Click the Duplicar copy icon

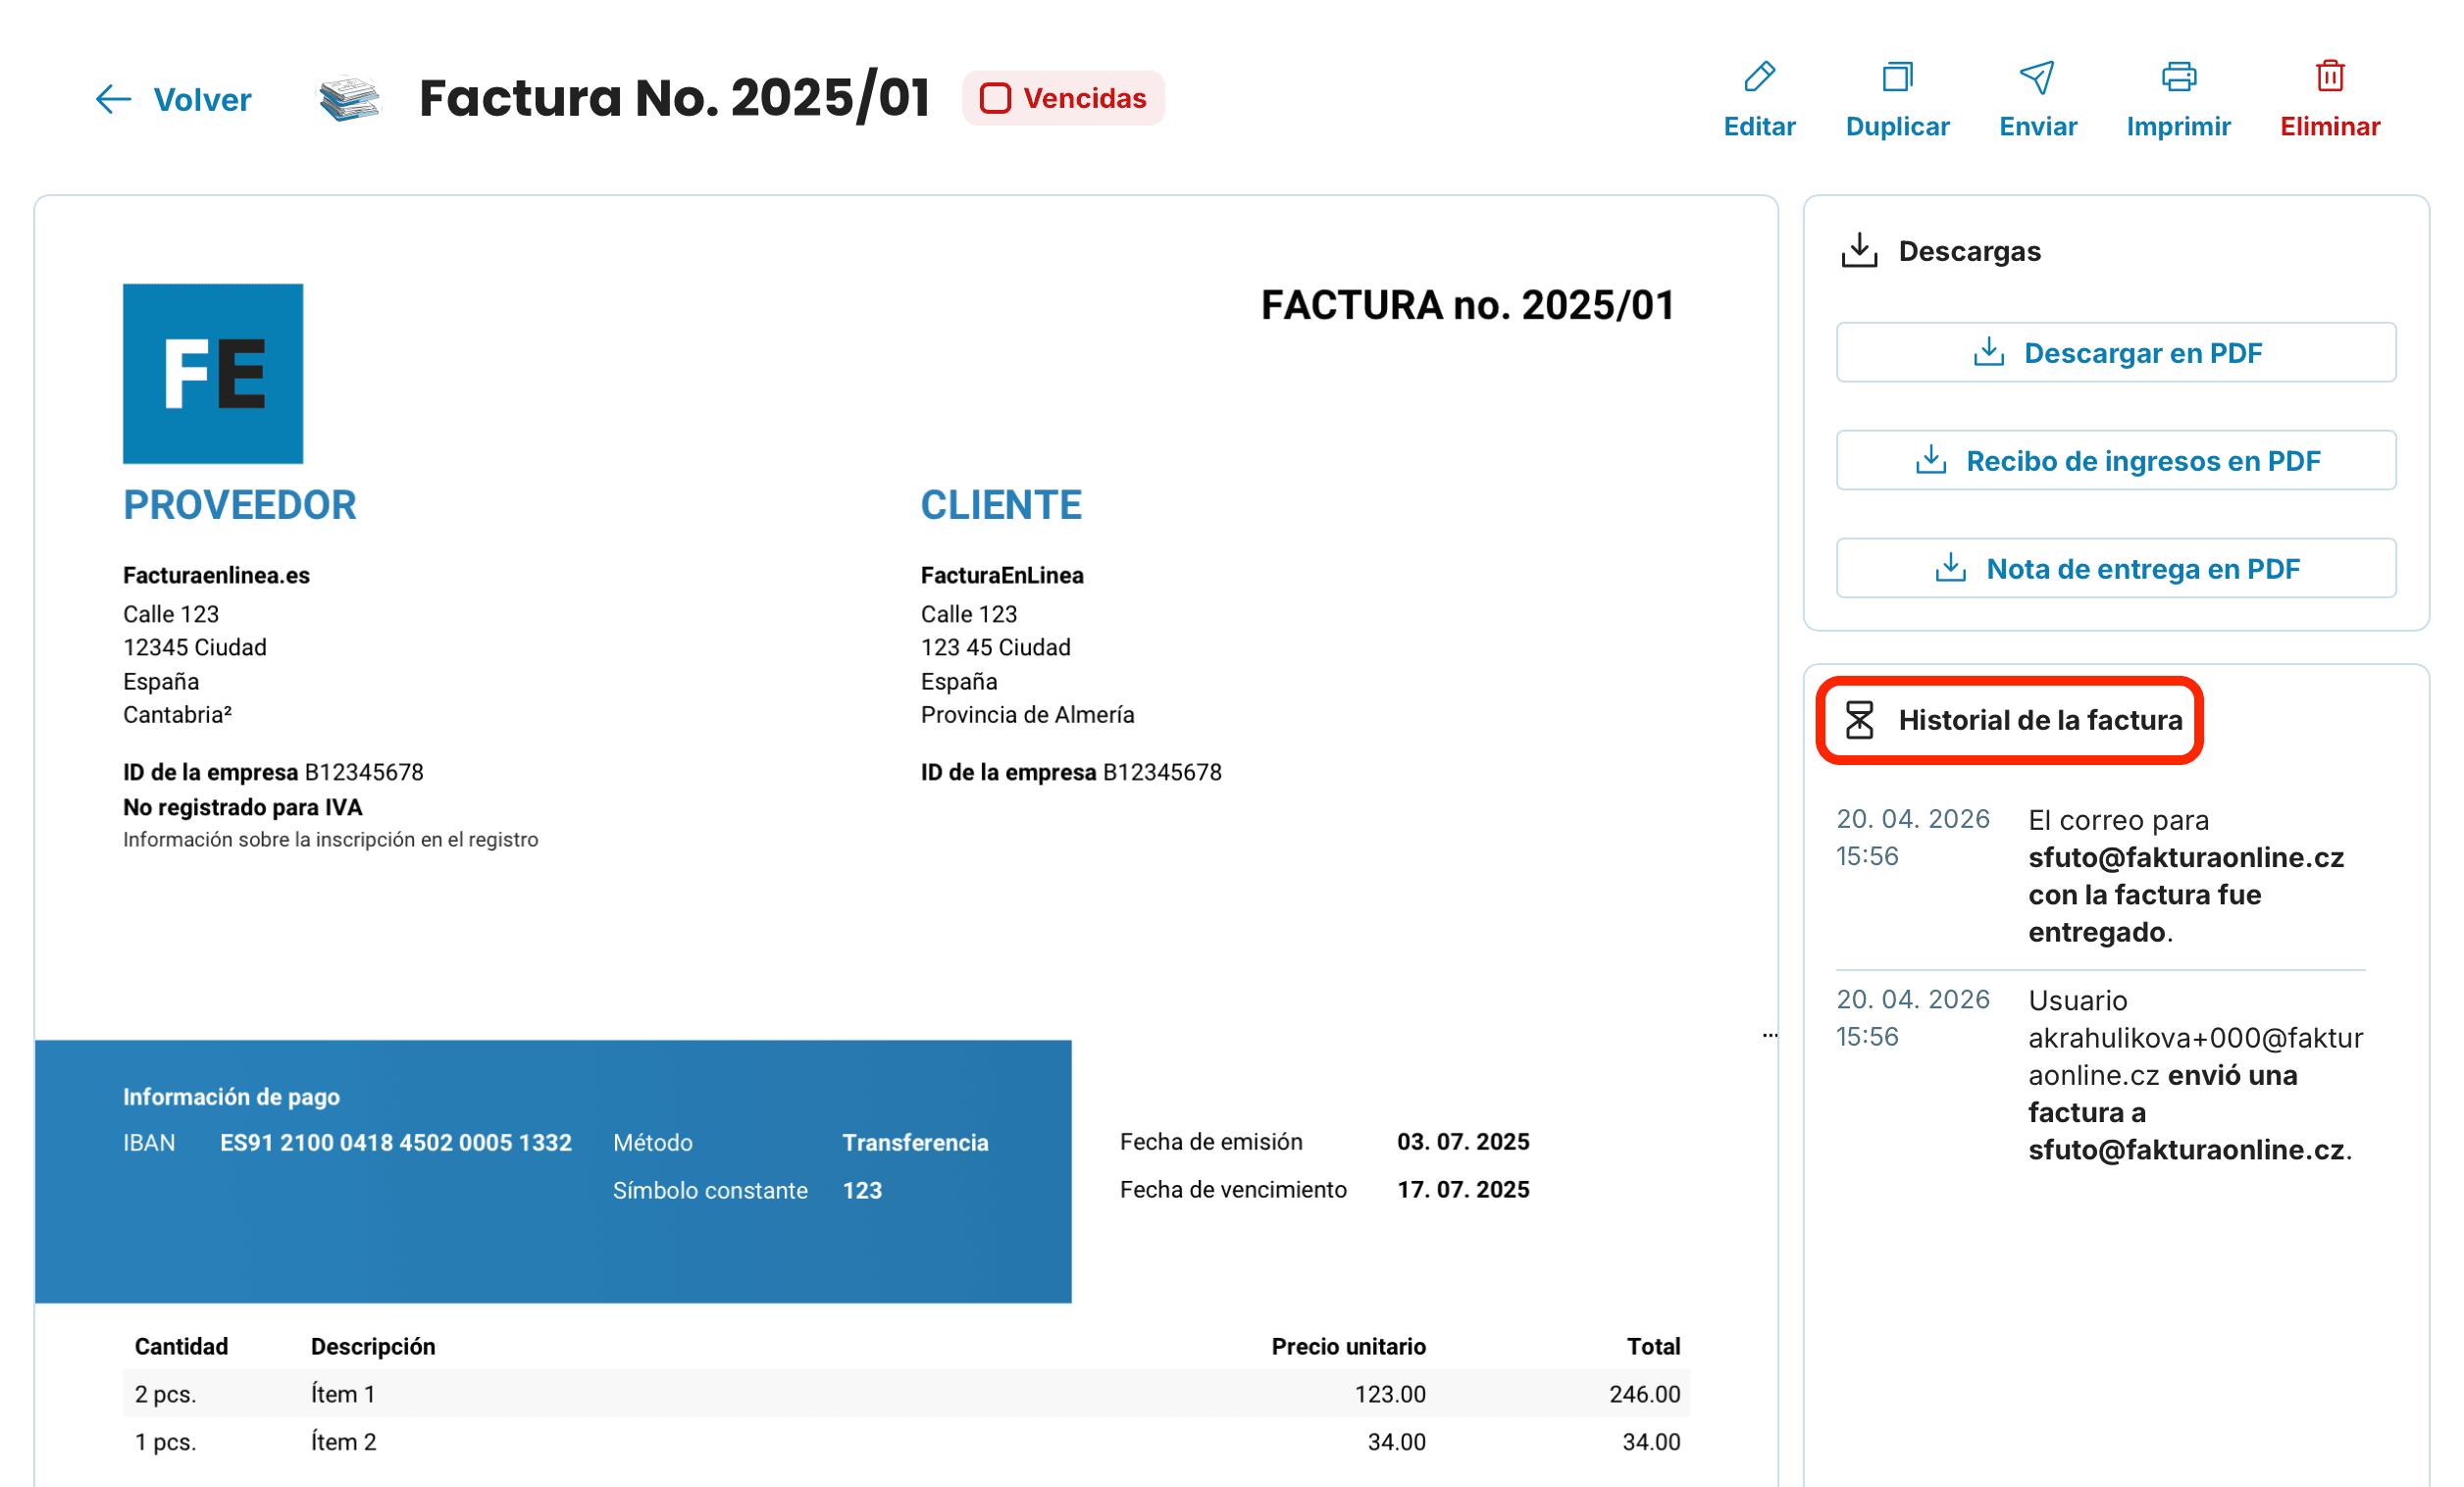pyautogui.click(x=1897, y=76)
